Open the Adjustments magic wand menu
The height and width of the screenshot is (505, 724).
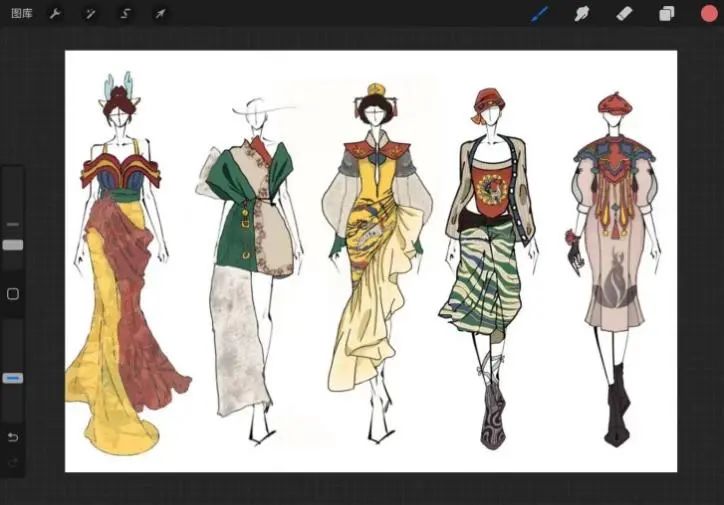(90, 14)
